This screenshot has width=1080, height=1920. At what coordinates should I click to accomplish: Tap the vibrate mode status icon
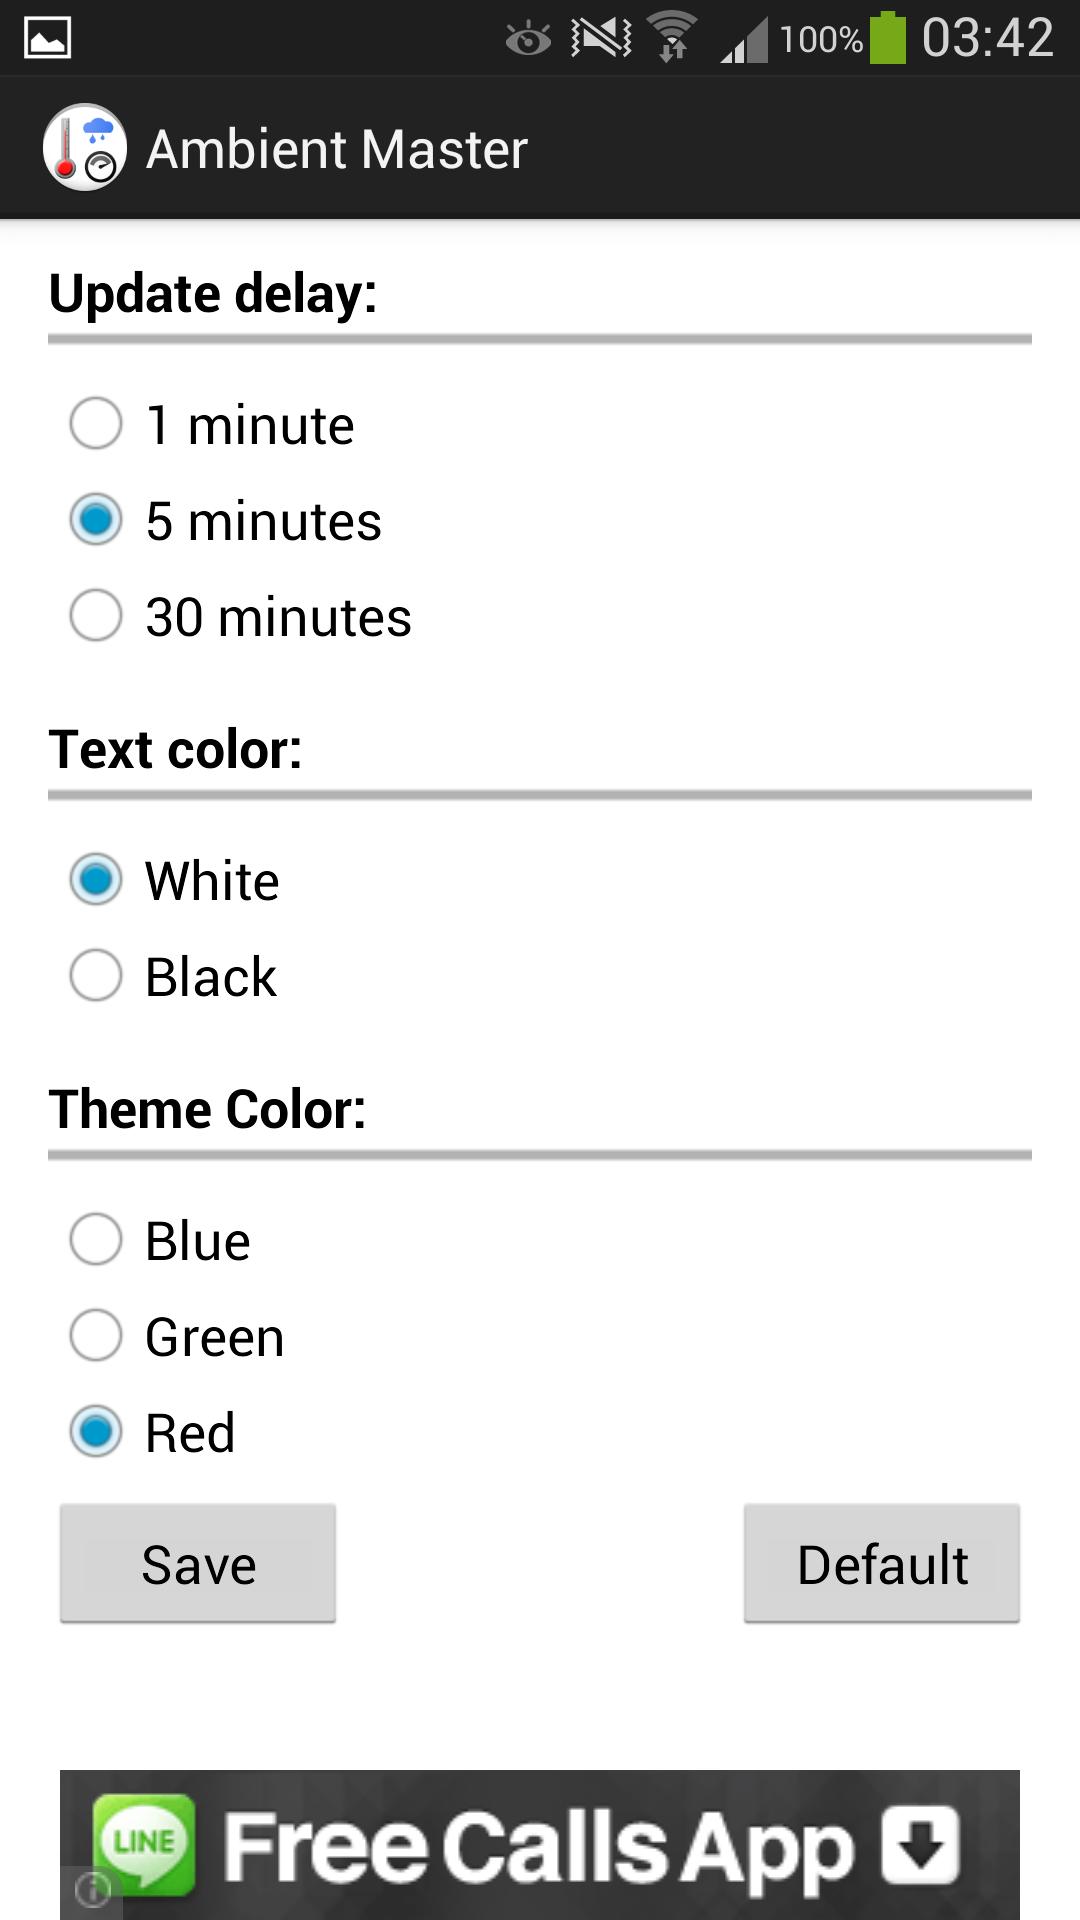[x=601, y=38]
